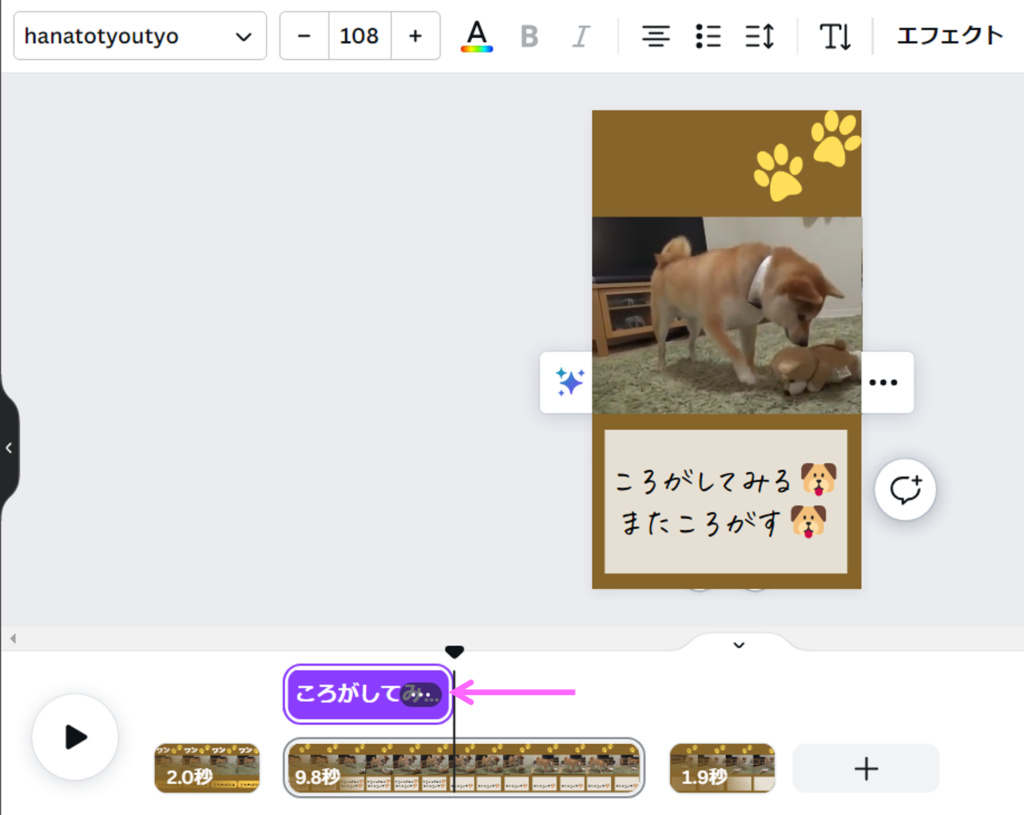The image size is (1024, 815).
Task: Open the エフェクト effects panel
Action: [x=949, y=36]
